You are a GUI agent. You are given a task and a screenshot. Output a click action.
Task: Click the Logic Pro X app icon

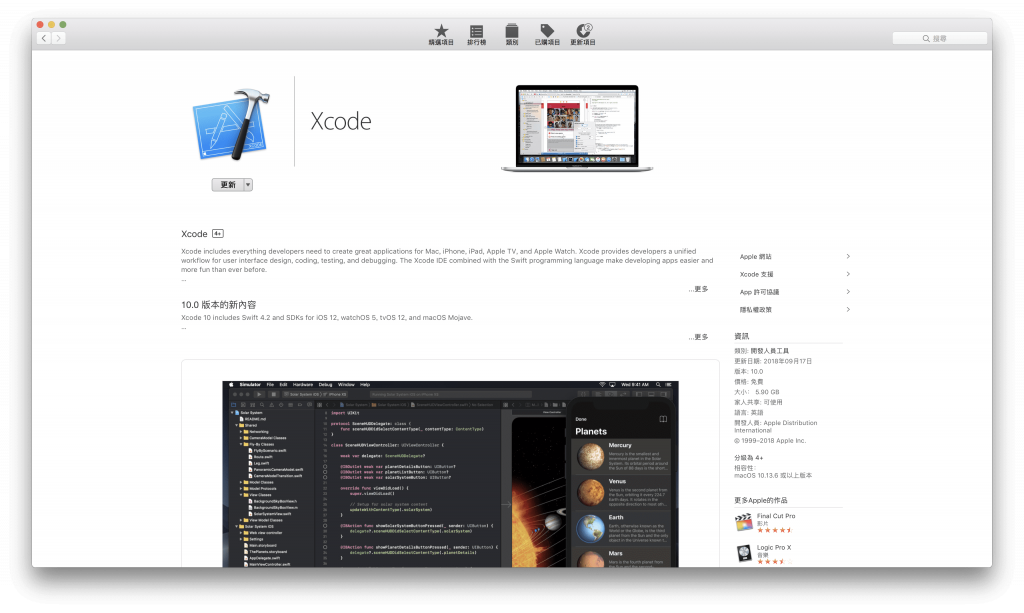[x=744, y=554]
